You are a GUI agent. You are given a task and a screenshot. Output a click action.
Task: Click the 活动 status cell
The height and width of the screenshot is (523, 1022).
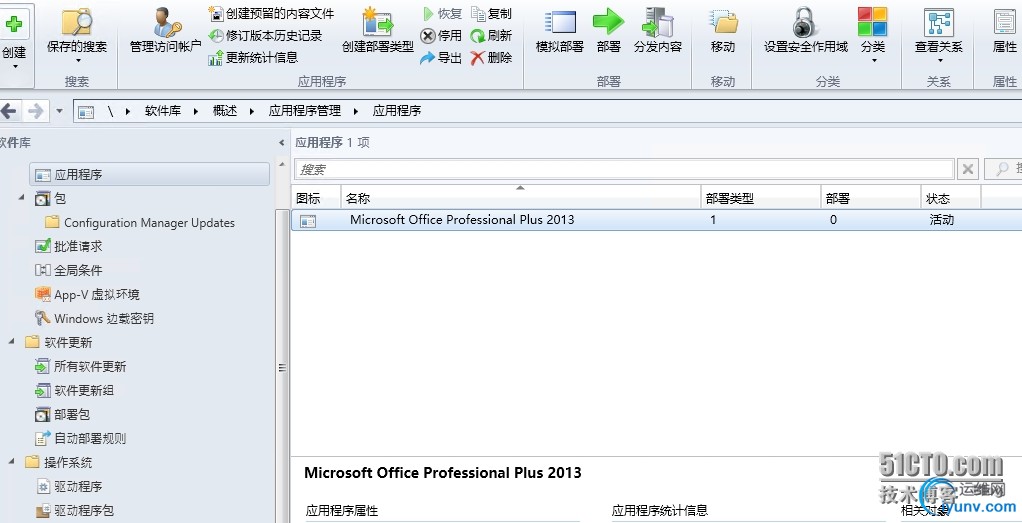[x=942, y=220]
